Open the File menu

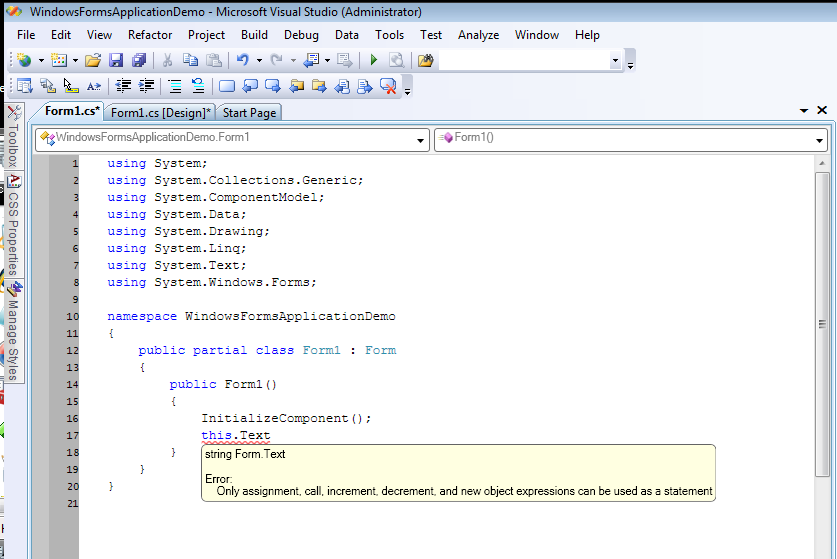click(x=26, y=35)
